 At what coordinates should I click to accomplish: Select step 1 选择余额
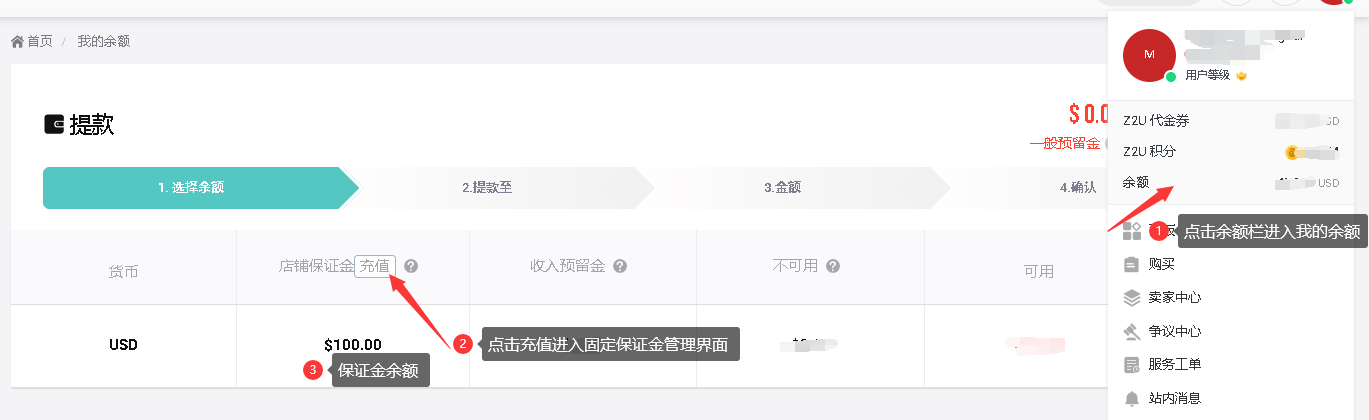(197, 188)
